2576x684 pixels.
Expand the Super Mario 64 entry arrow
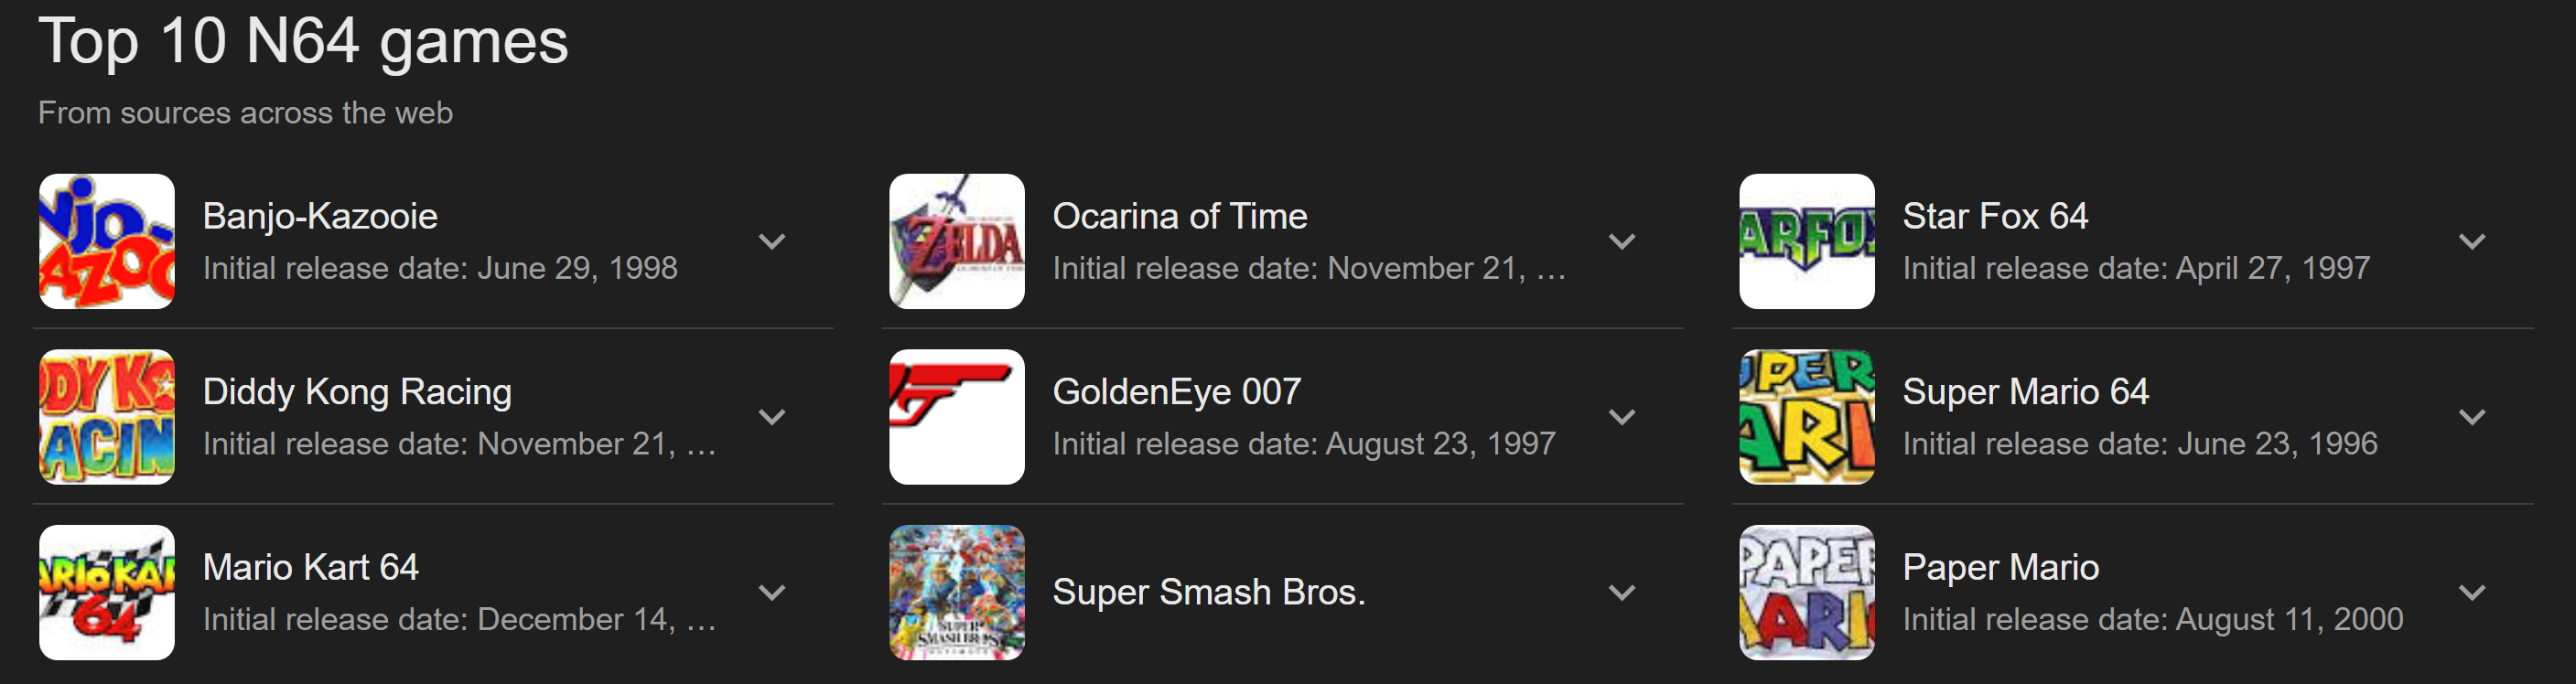2472,417
